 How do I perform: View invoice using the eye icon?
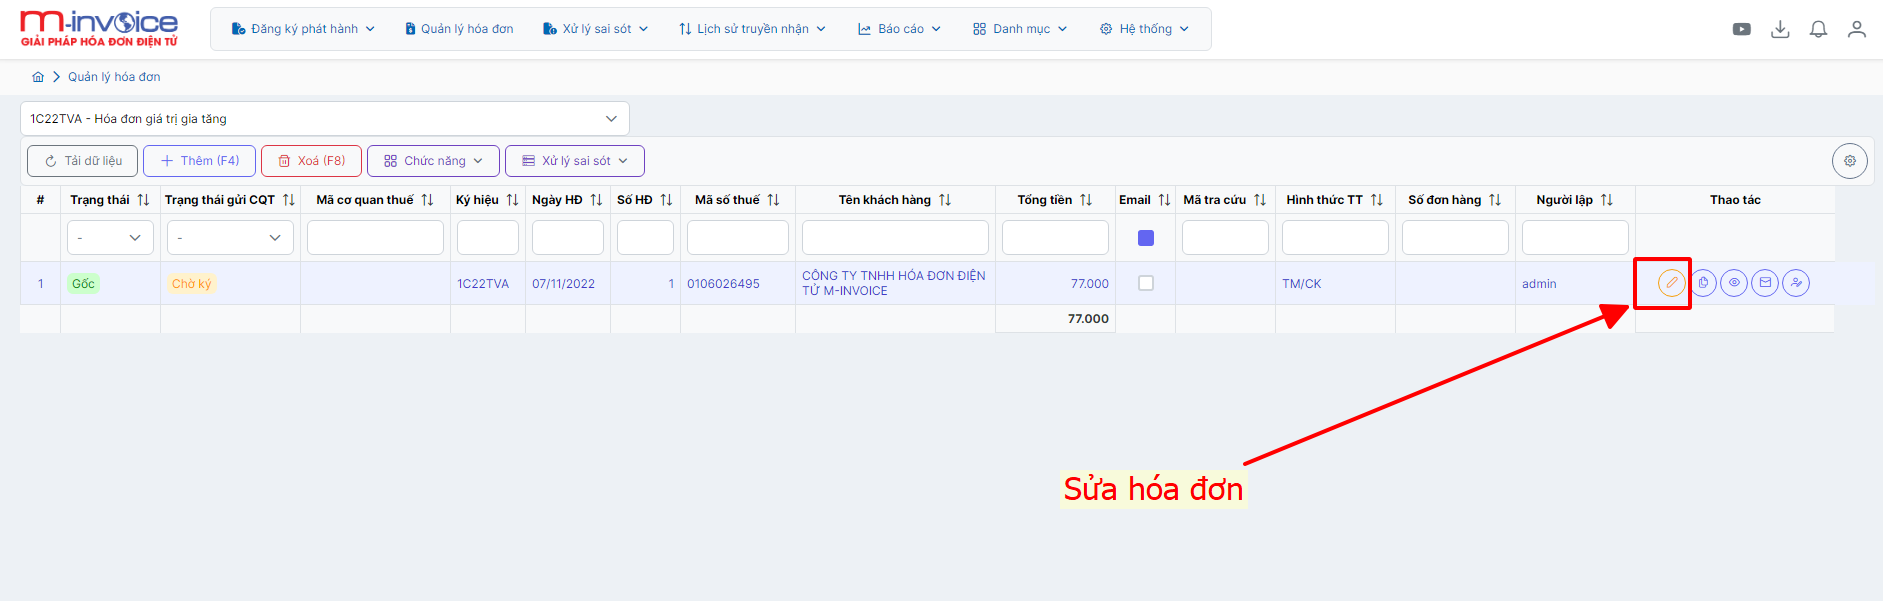point(1734,283)
